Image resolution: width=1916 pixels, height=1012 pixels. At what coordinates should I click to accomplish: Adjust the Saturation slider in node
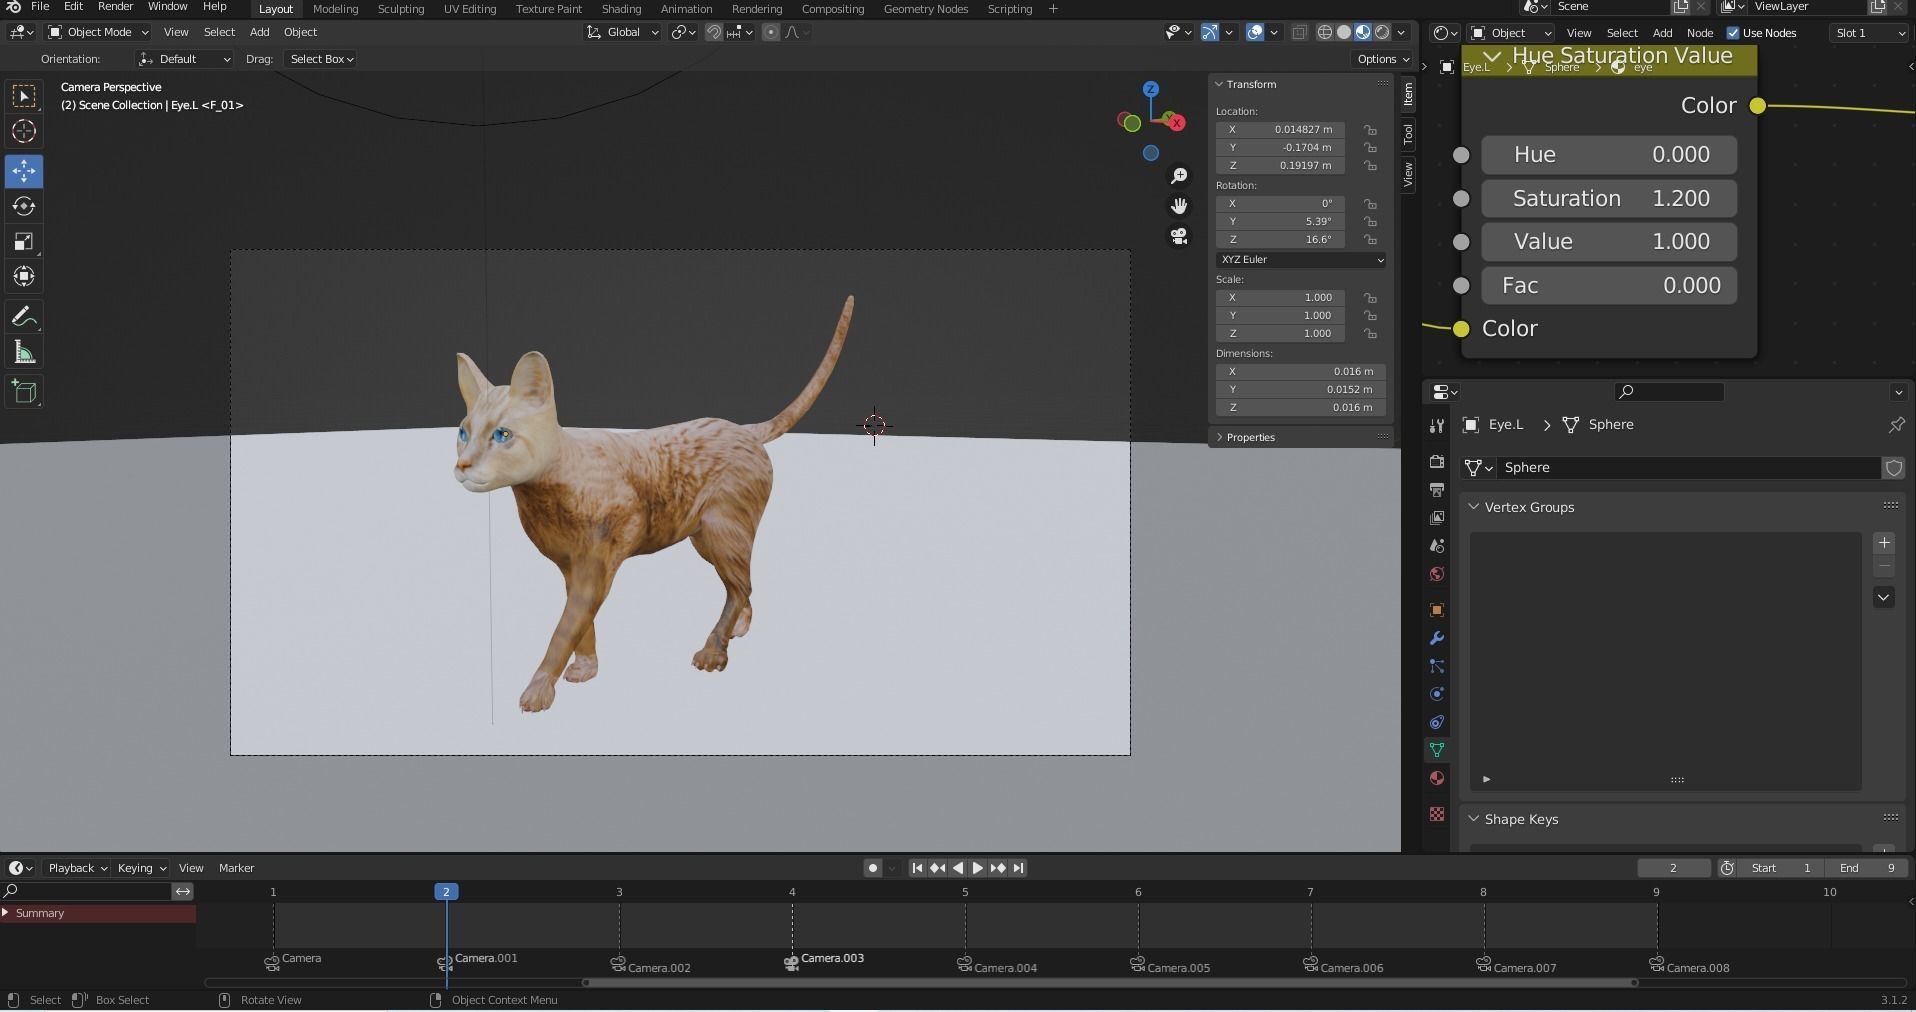[x=1609, y=198]
